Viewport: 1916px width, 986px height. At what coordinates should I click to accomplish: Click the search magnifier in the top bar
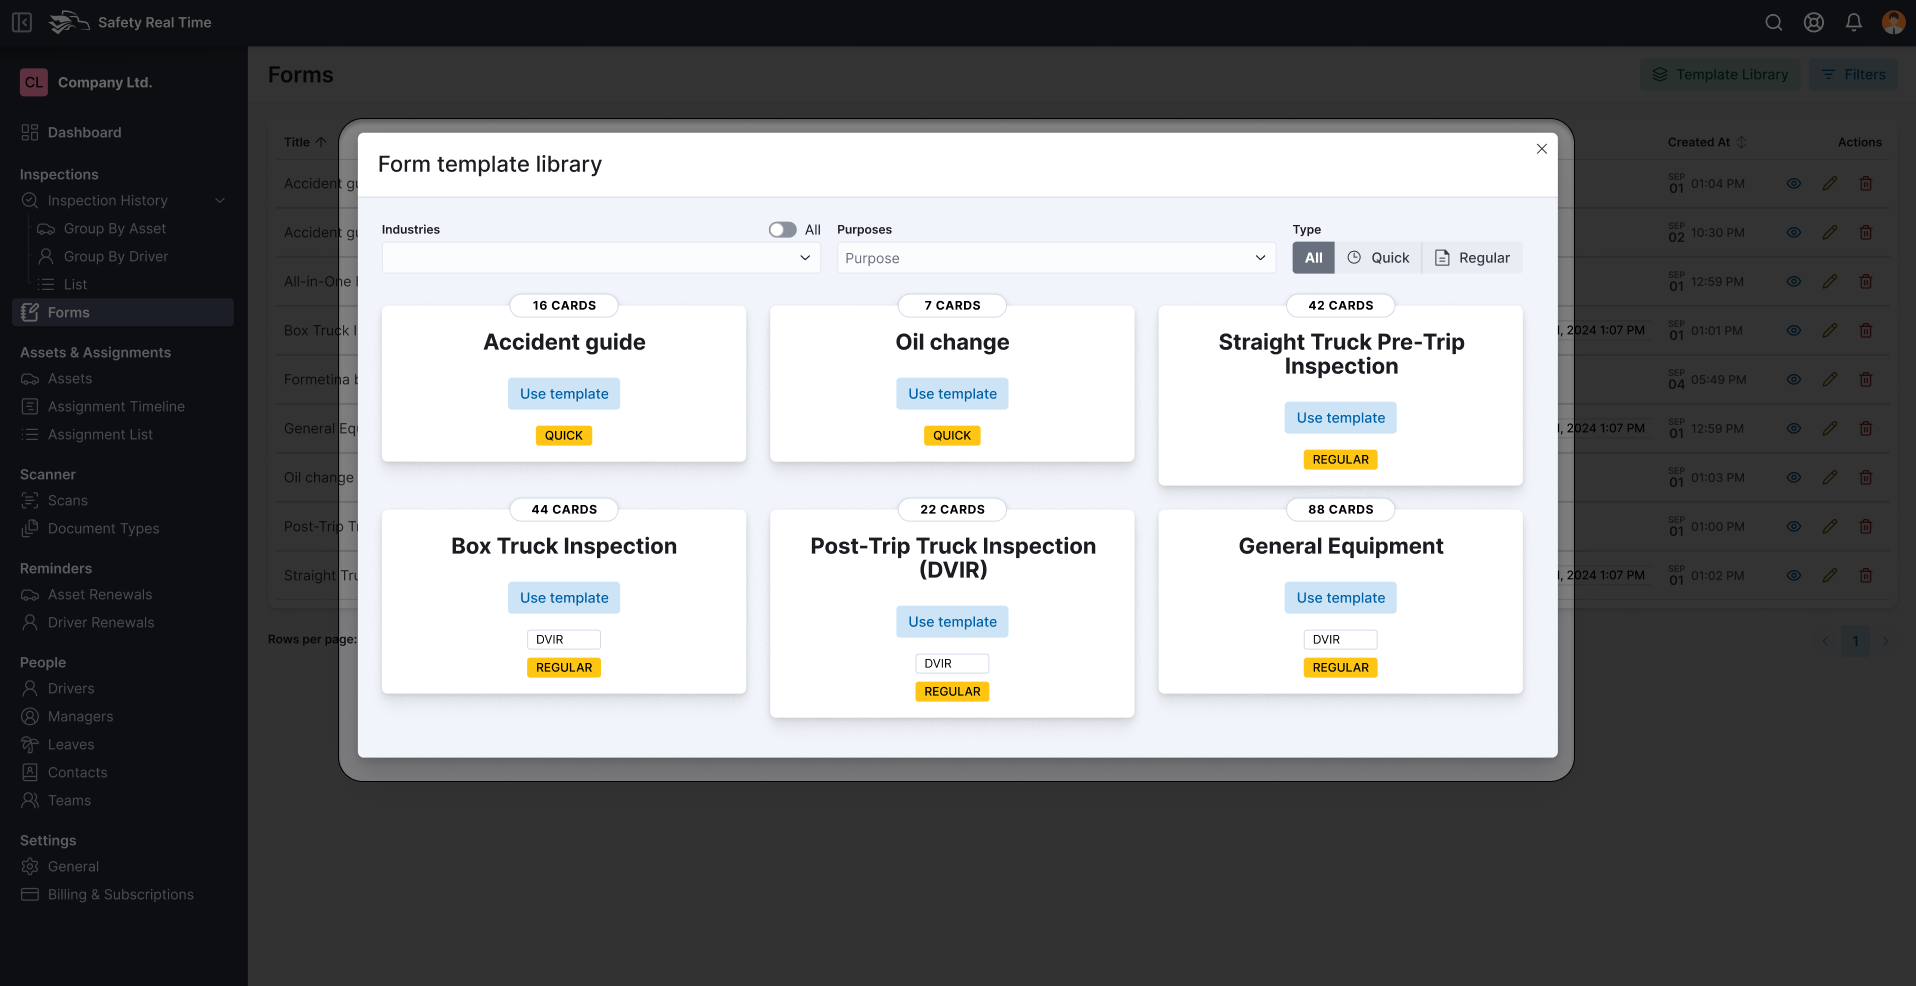pyautogui.click(x=1773, y=22)
